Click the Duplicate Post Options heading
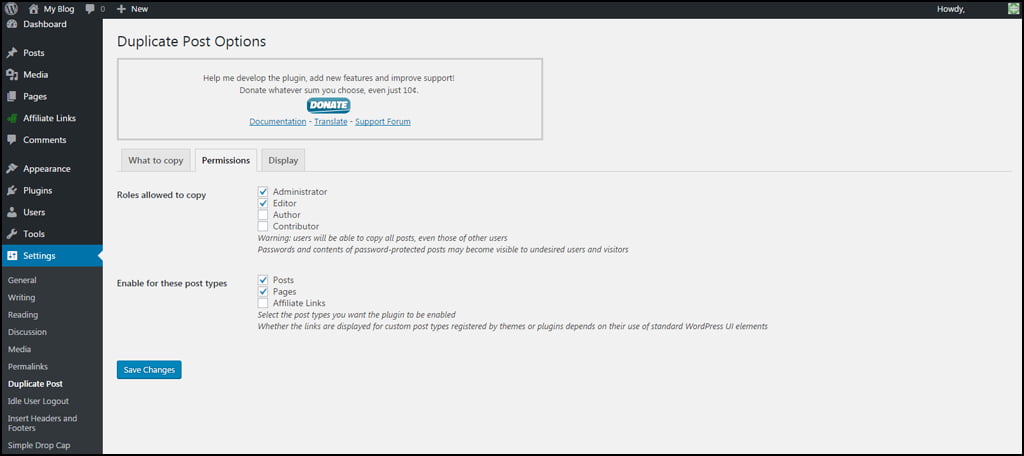The width and height of the screenshot is (1024, 456). [x=191, y=41]
